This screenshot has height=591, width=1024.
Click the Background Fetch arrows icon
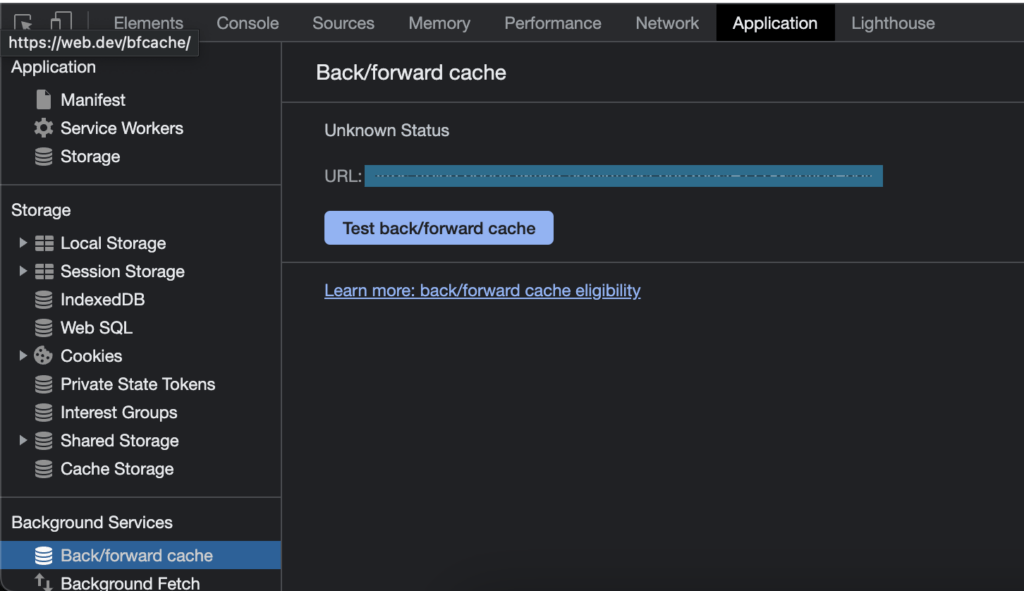coord(43,583)
